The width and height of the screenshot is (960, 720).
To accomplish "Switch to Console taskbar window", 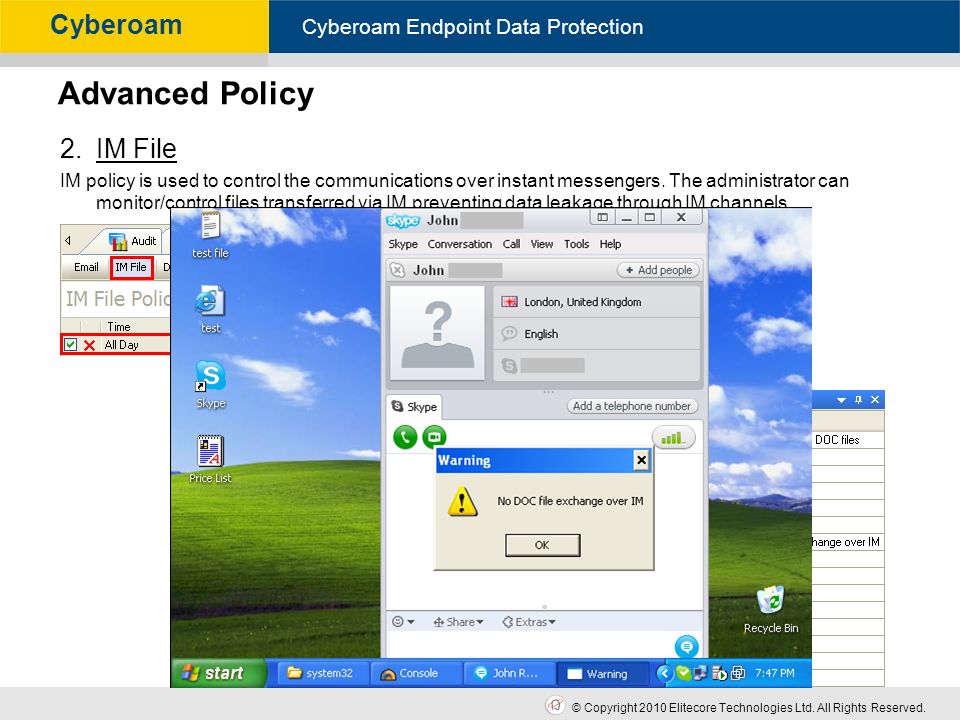I will pyautogui.click(x=415, y=673).
